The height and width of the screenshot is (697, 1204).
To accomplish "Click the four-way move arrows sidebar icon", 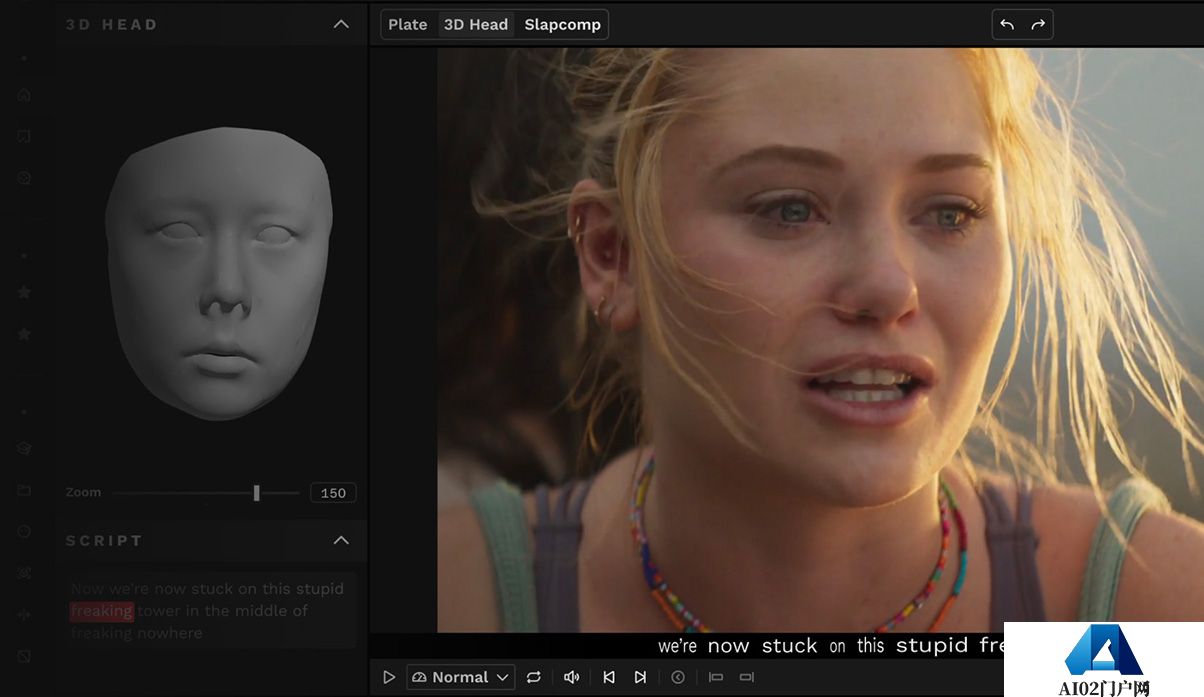I will click(24, 614).
